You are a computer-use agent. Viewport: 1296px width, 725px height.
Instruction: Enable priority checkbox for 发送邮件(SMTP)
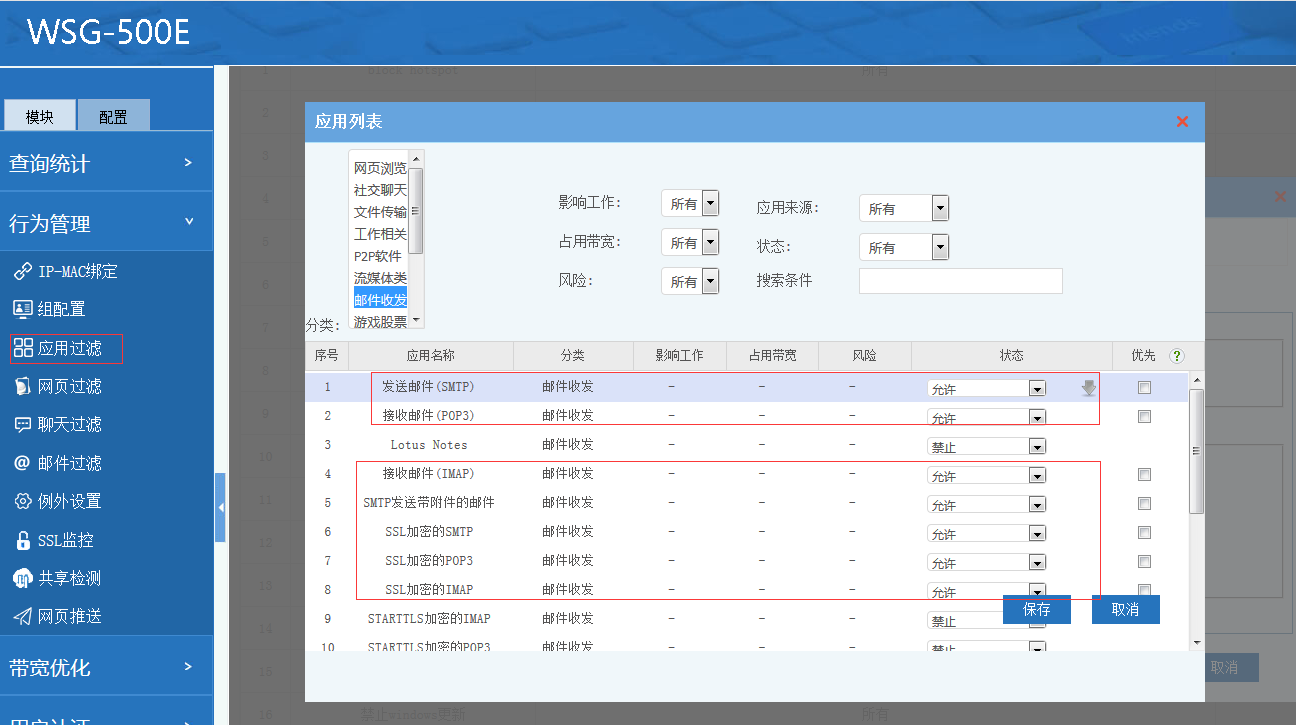tap(1144, 388)
